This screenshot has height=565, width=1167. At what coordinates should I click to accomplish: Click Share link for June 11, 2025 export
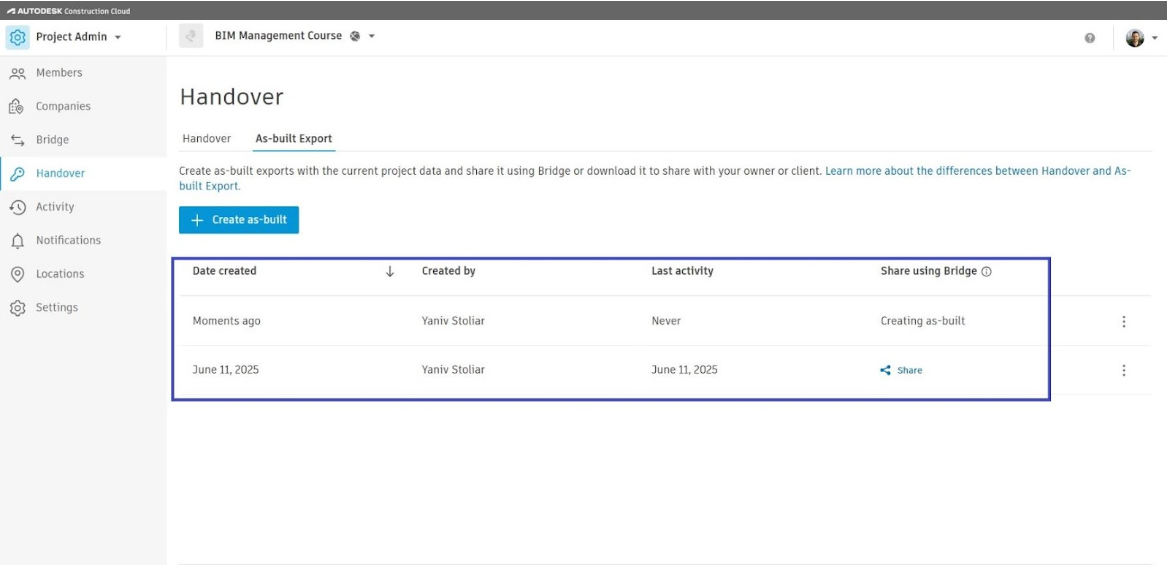pyautogui.click(x=902, y=370)
